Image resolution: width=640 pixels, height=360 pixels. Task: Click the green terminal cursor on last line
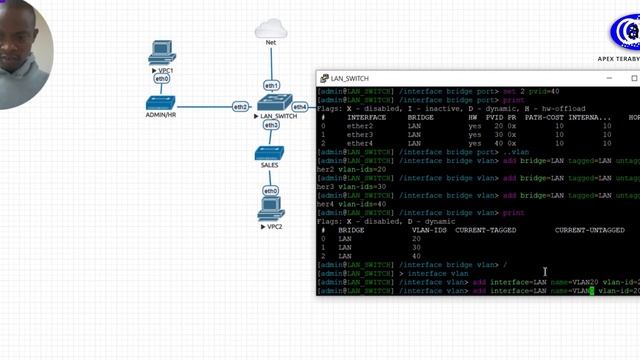[592, 291]
